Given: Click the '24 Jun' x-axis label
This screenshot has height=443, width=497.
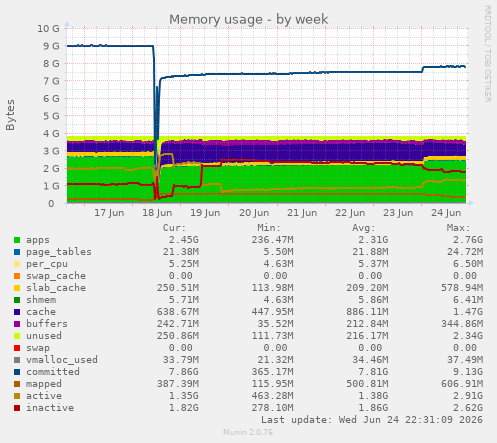Looking at the screenshot, I should [x=446, y=213].
